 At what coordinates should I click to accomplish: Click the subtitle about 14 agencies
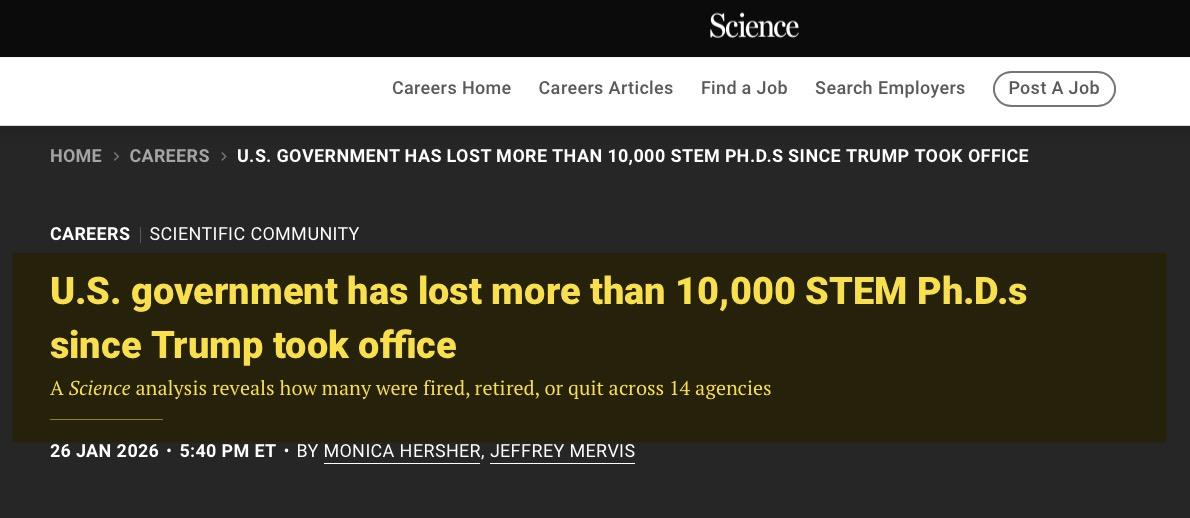pos(410,388)
